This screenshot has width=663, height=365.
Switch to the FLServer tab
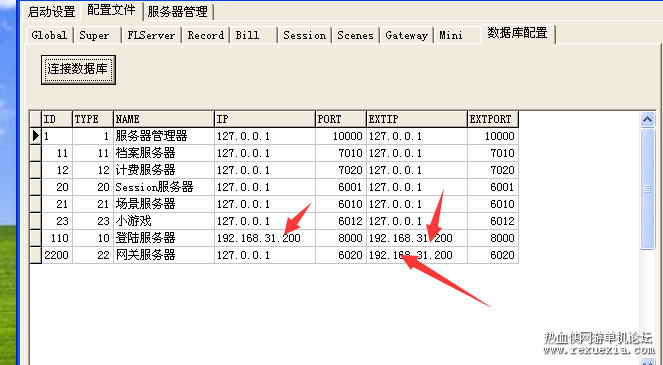(x=151, y=35)
